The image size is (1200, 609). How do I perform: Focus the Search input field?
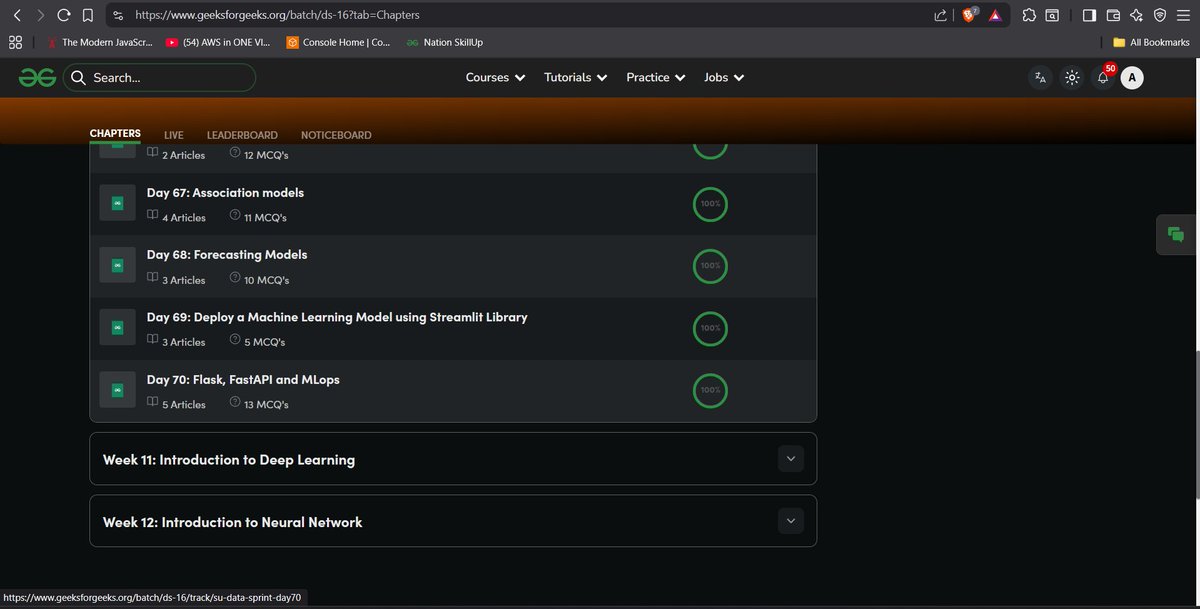click(x=160, y=77)
